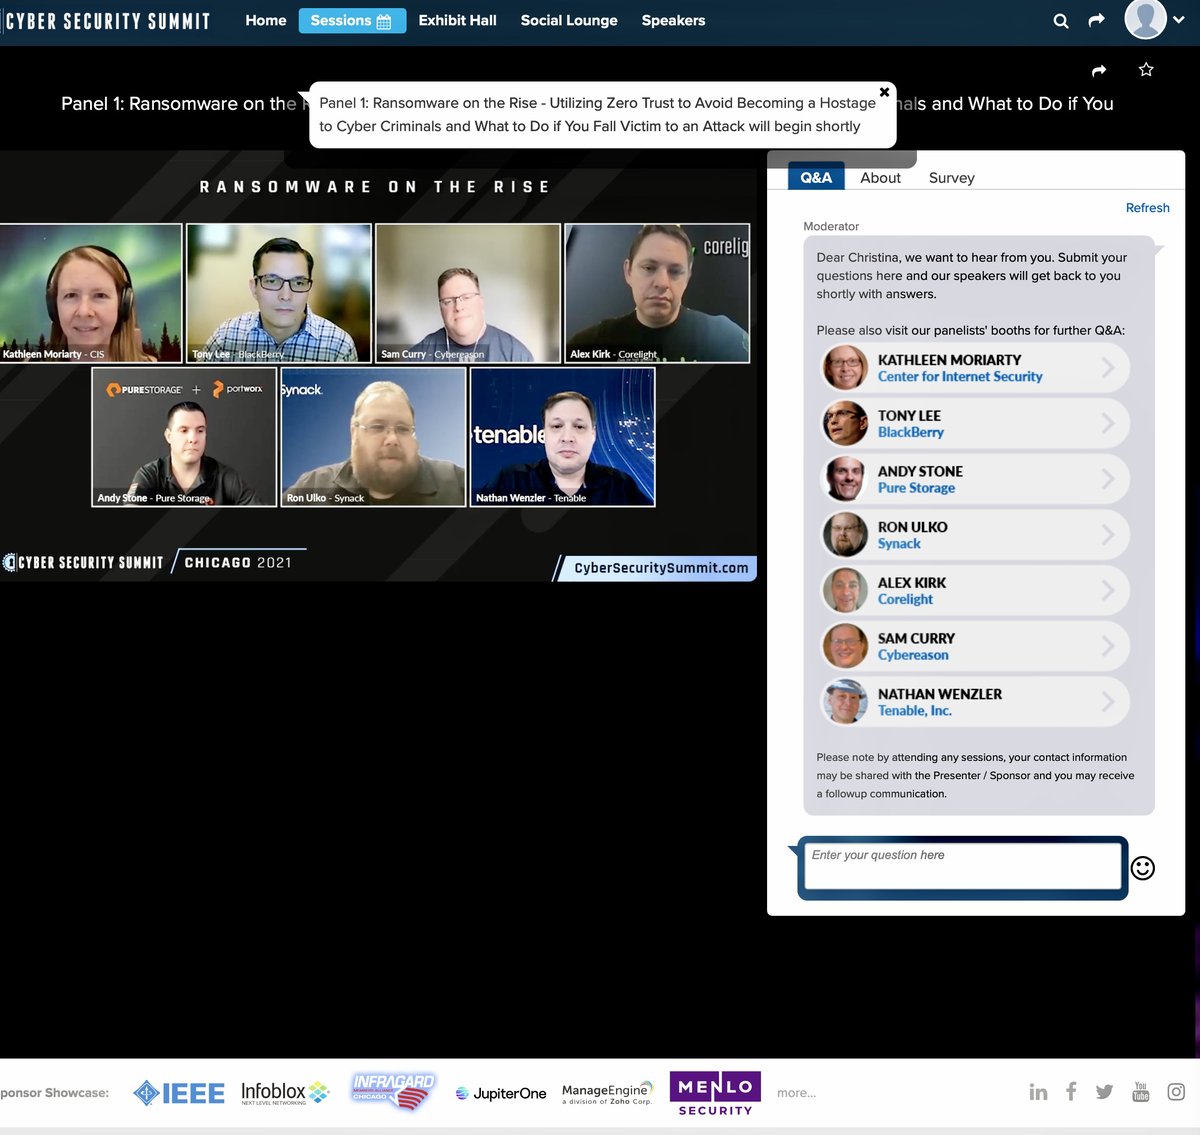Expand chevron on Alex Kirk row
This screenshot has height=1135, width=1200.
tap(1108, 591)
